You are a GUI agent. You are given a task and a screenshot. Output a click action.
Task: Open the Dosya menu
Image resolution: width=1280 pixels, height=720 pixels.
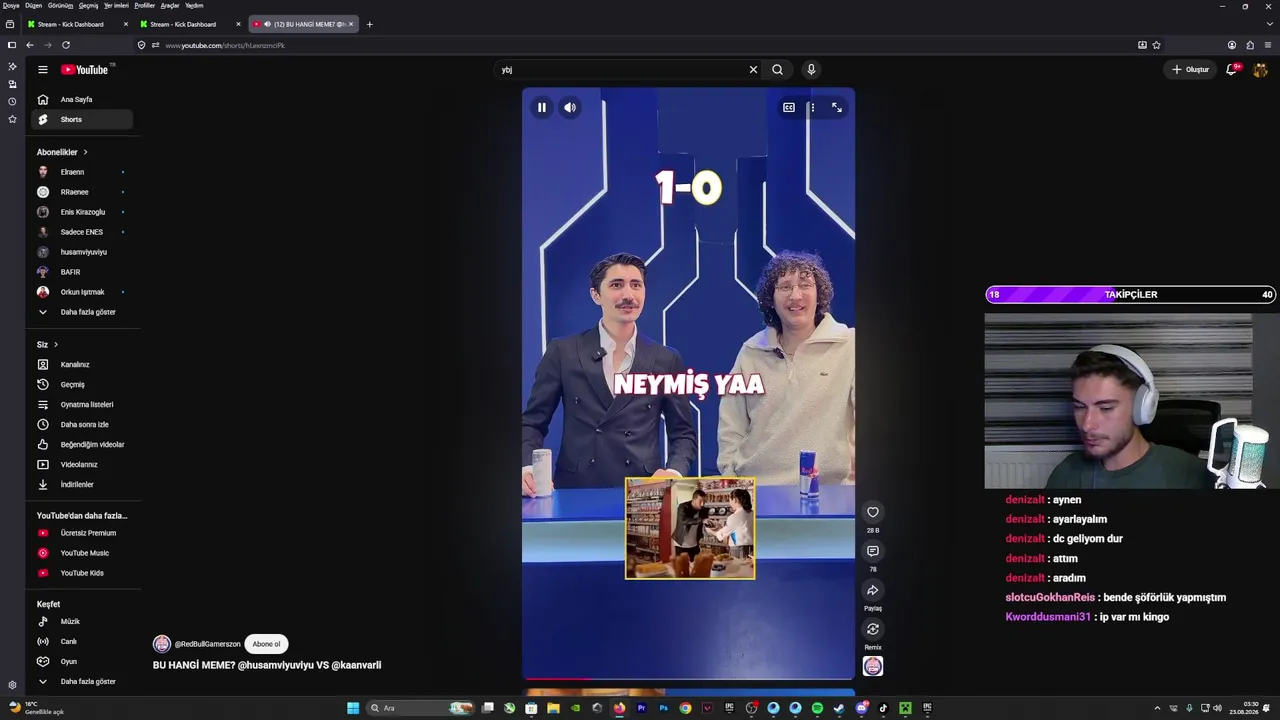point(11,5)
